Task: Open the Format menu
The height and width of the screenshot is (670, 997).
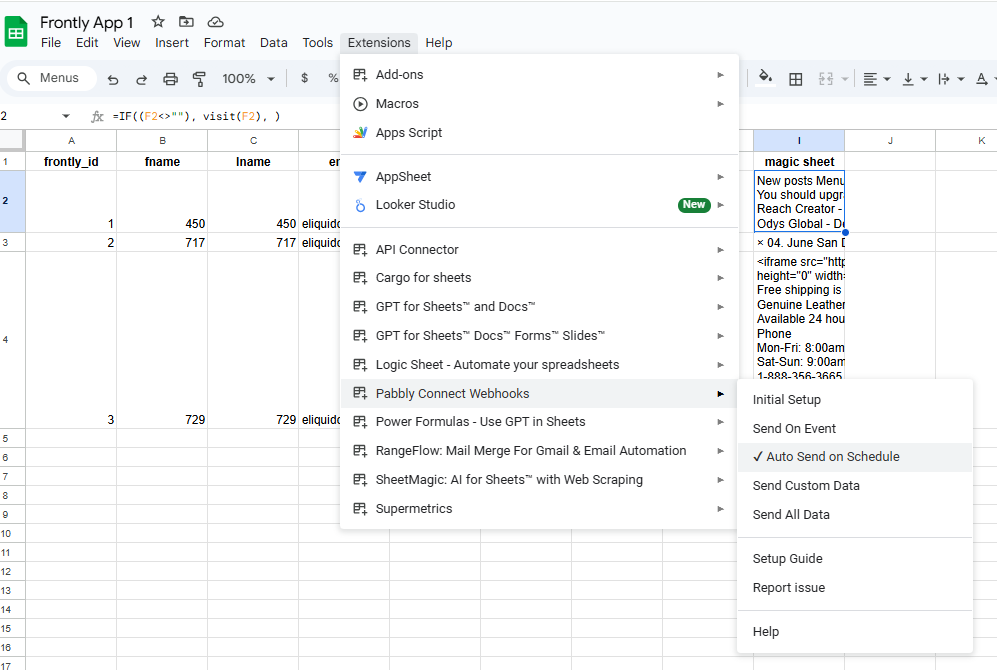Action: point(224,43)
